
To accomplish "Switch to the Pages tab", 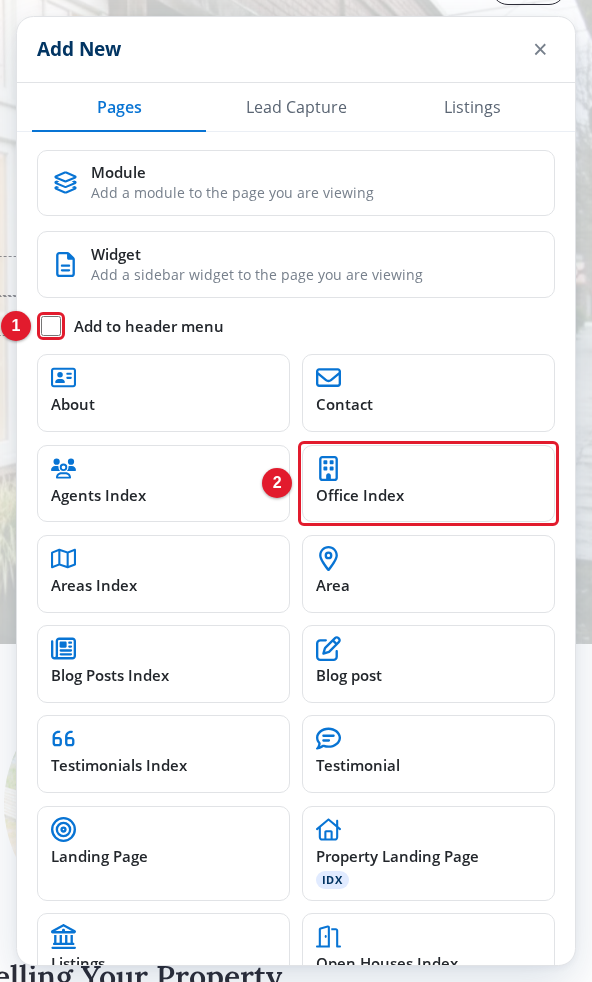I will (x=119, y=107).
